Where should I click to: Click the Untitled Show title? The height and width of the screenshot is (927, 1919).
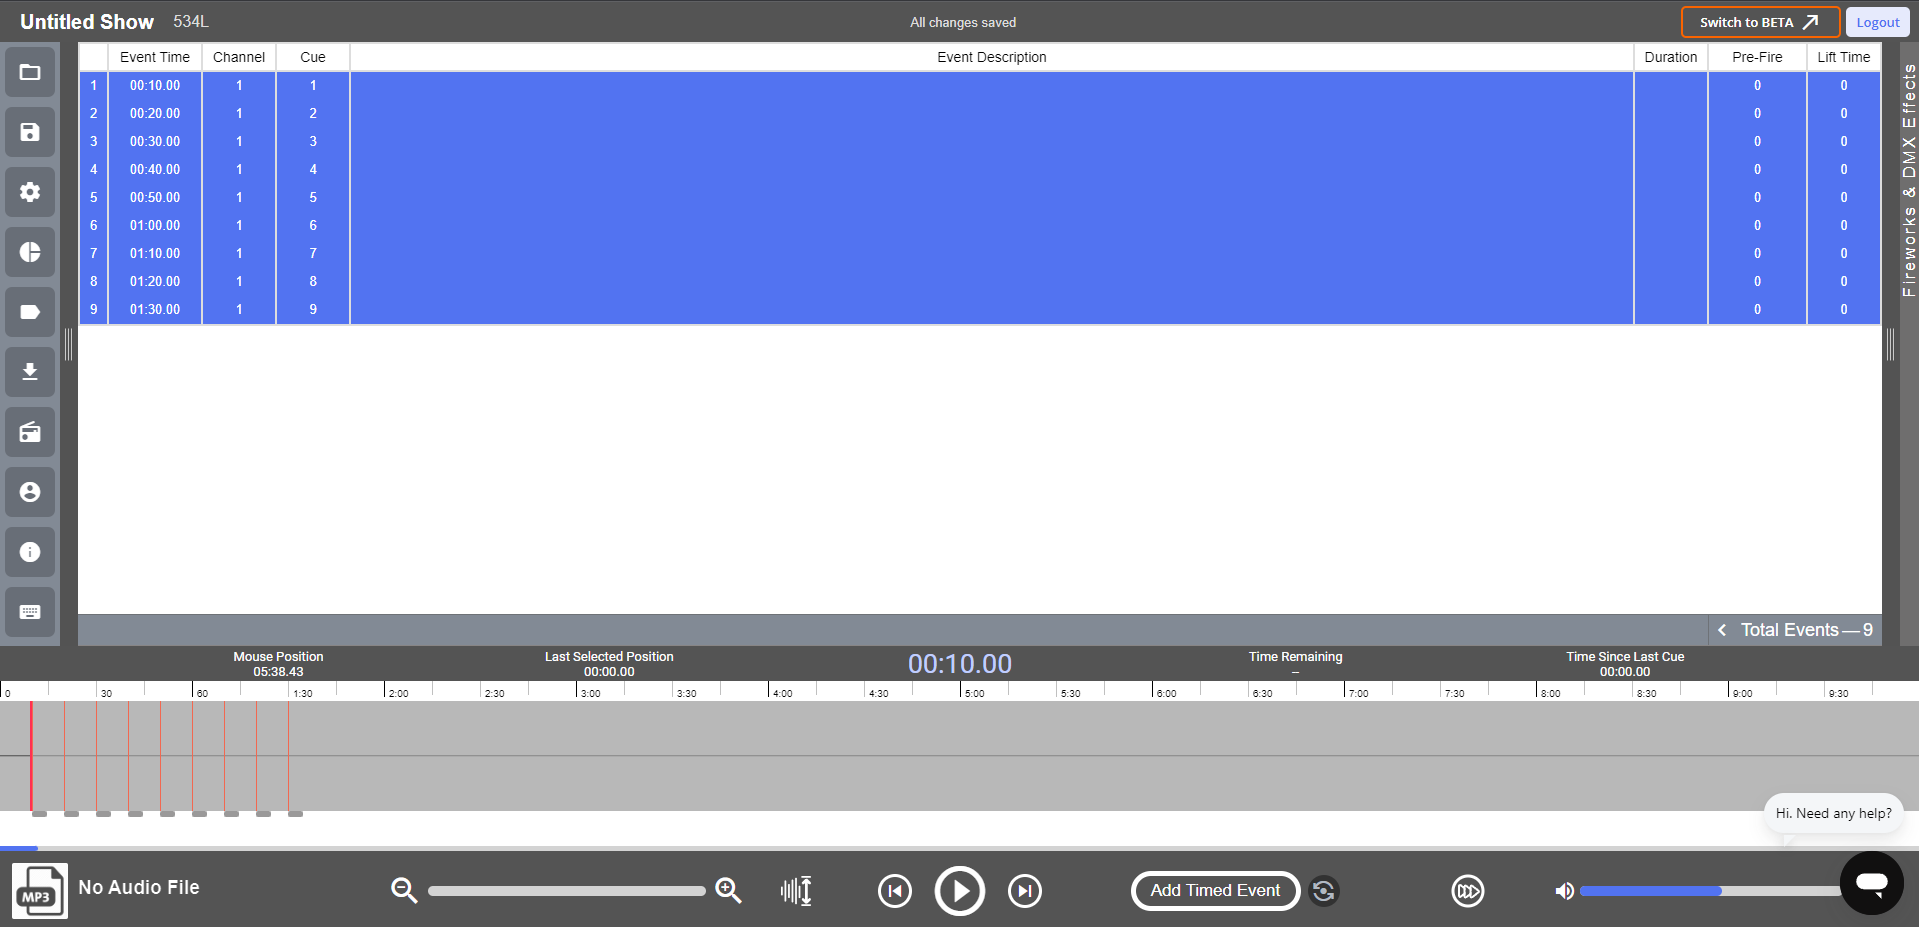tap(87, 22)
